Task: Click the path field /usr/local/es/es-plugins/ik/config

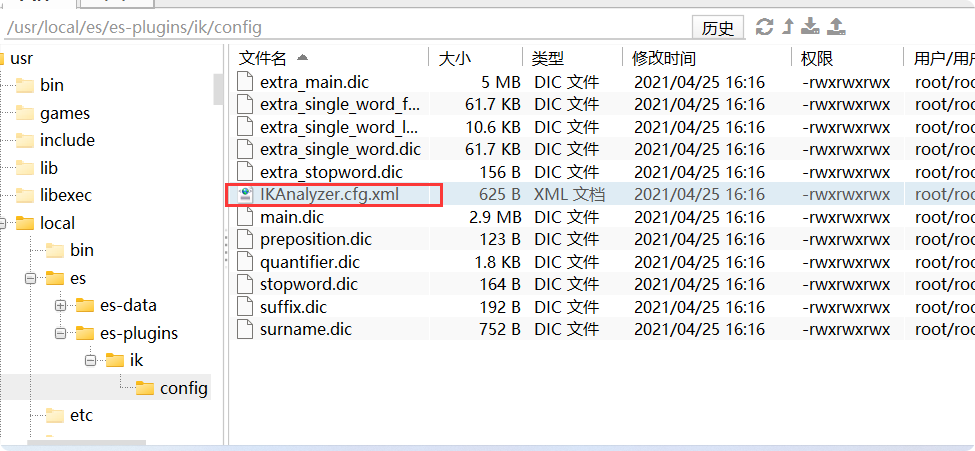Action: pos(346,27)
